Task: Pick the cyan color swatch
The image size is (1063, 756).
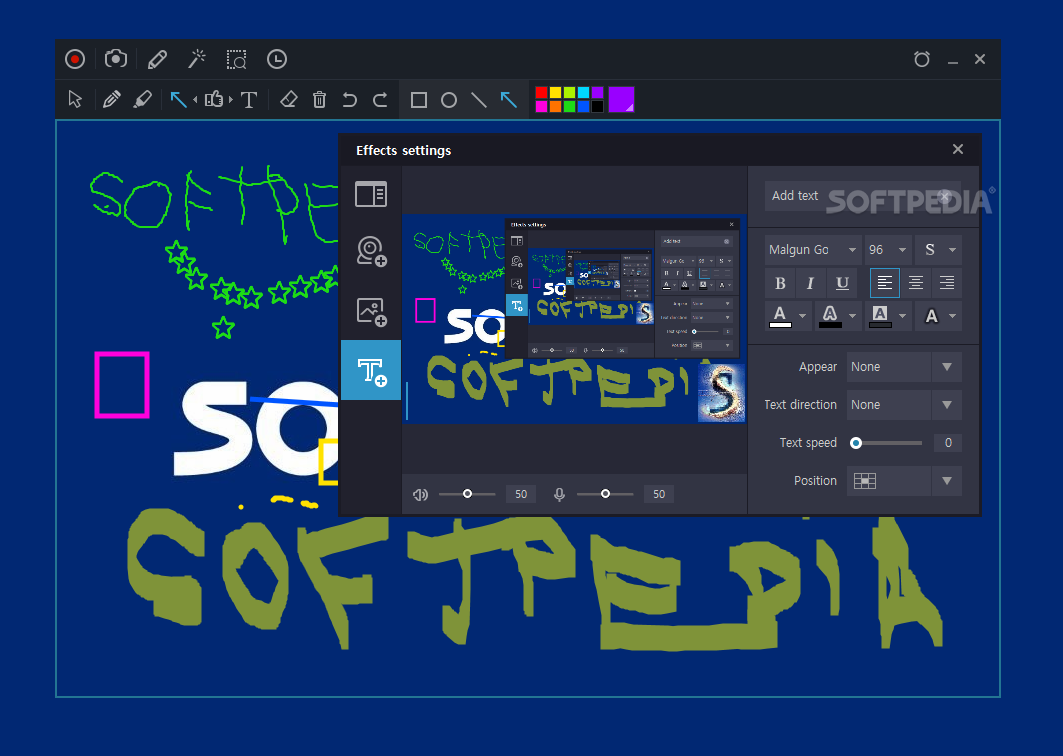Action: click(583, 93)
